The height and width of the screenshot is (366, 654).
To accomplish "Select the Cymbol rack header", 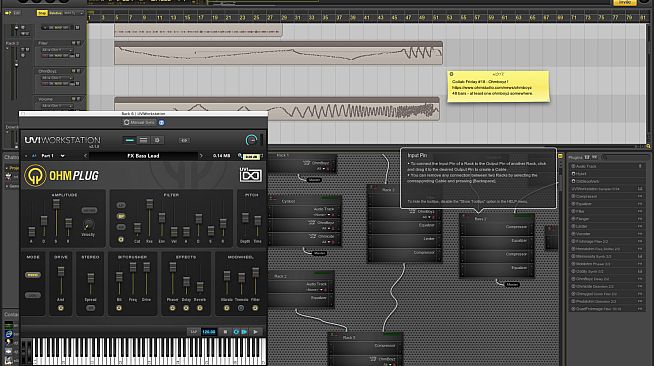I will (x=306, y=201).
